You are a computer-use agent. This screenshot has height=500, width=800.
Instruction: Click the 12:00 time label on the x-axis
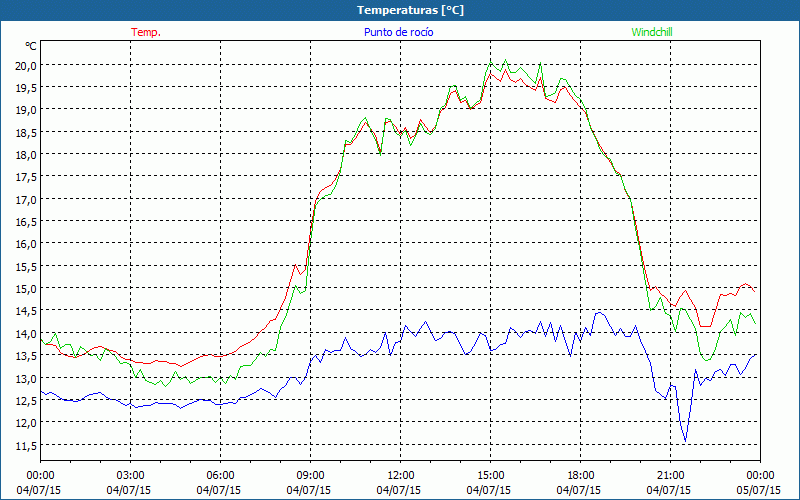tap(401, 475)
